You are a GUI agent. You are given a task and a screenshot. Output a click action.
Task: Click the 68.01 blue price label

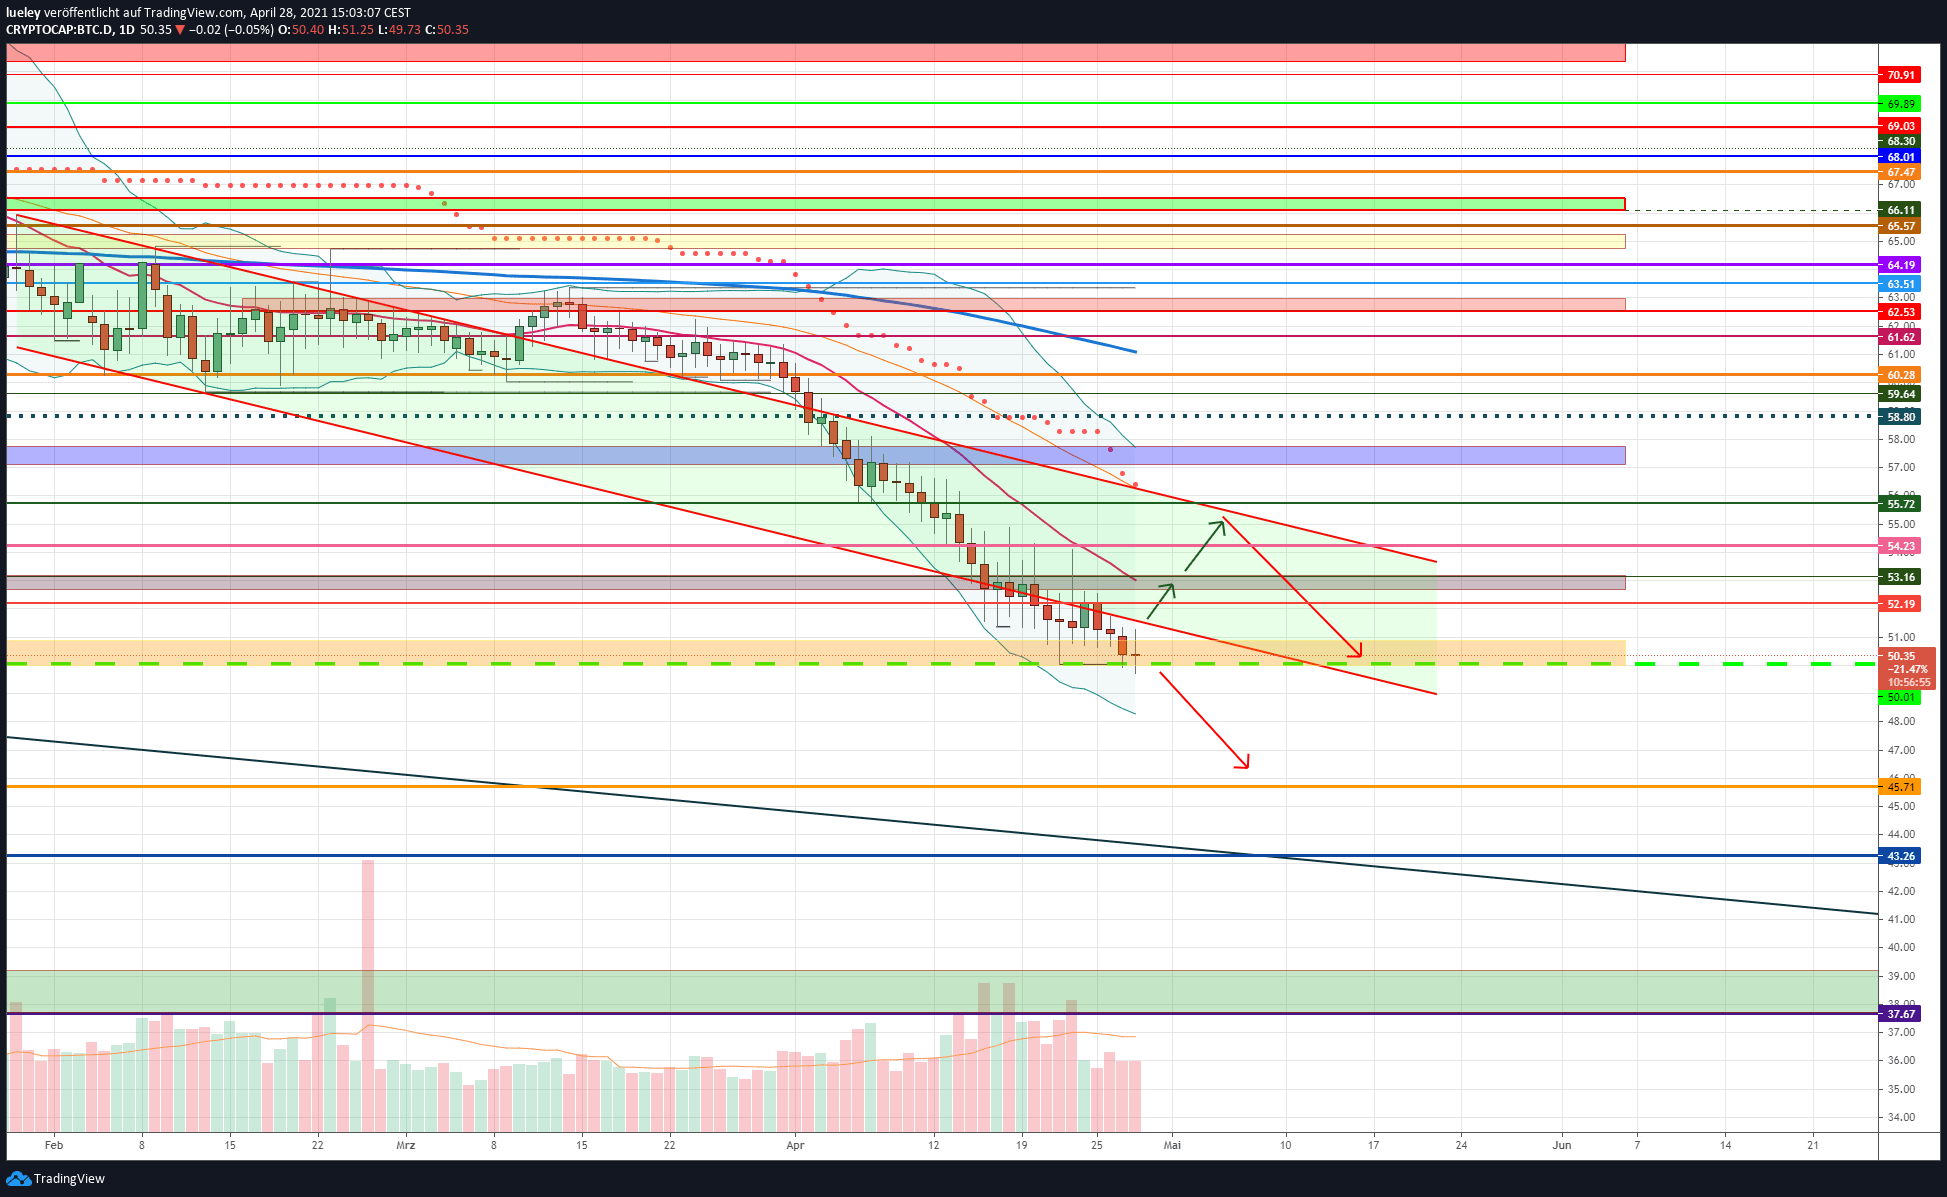coord(1900,157)
